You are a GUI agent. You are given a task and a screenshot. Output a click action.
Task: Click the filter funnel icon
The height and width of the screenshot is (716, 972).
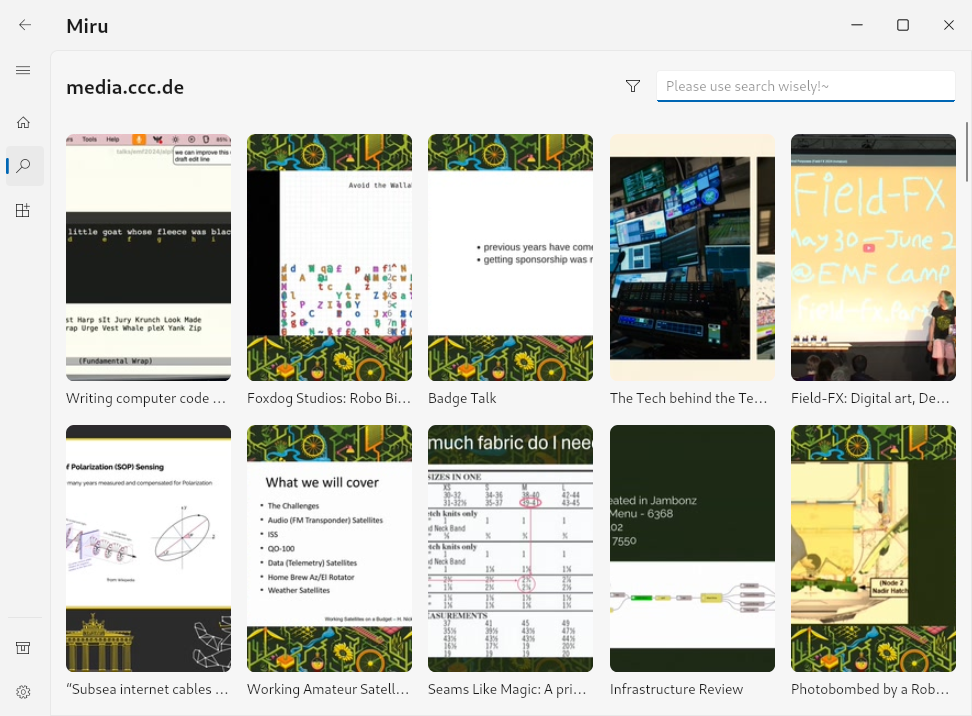point(632,86)
